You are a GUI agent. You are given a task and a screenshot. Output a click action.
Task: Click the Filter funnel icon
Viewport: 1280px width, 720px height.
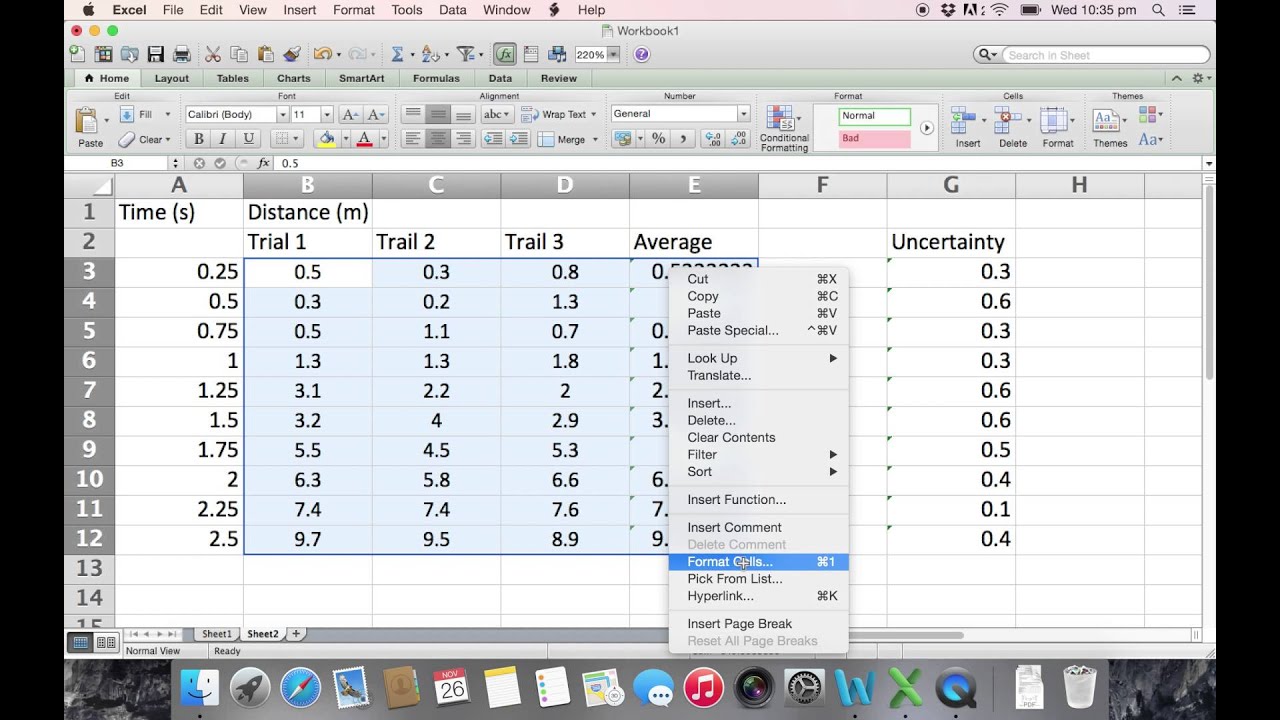(465, 54)
